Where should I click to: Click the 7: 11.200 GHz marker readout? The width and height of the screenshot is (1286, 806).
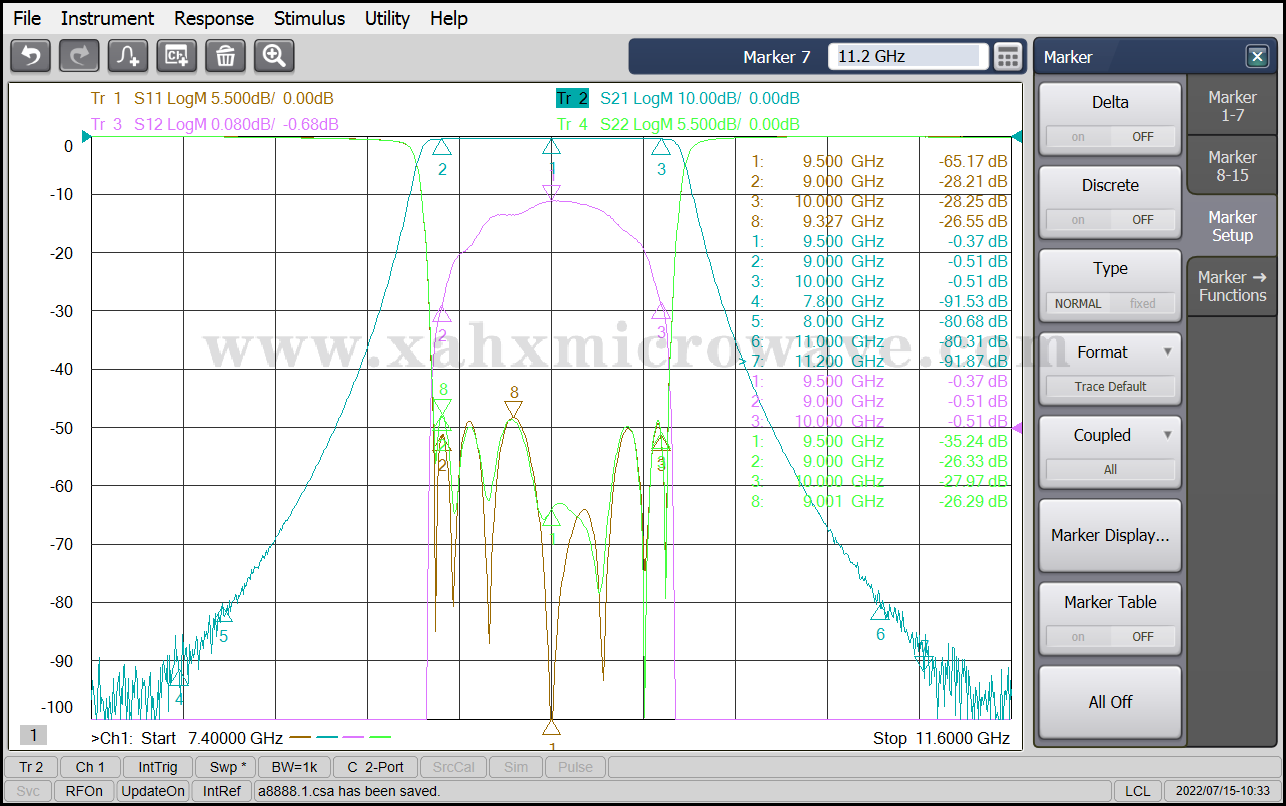coord(879,361)
